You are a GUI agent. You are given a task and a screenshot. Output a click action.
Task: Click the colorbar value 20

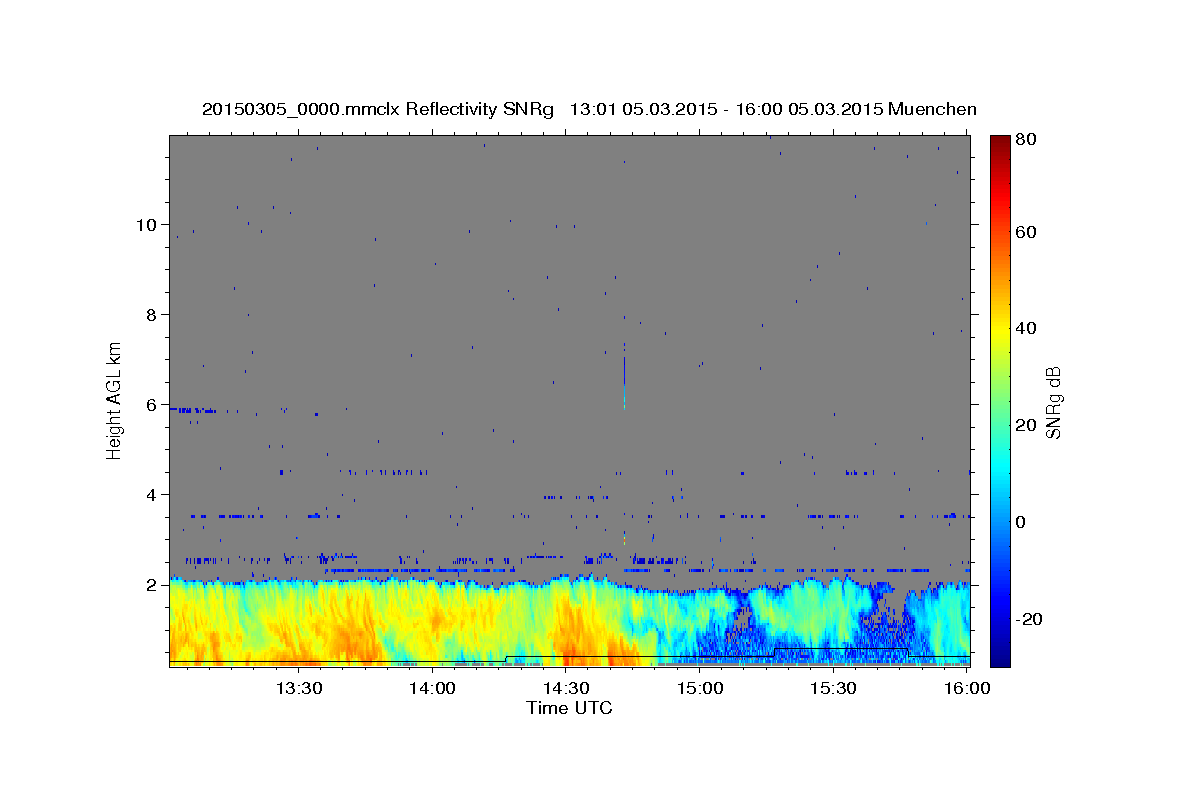pyautogui.click(x=1025, y=425)
